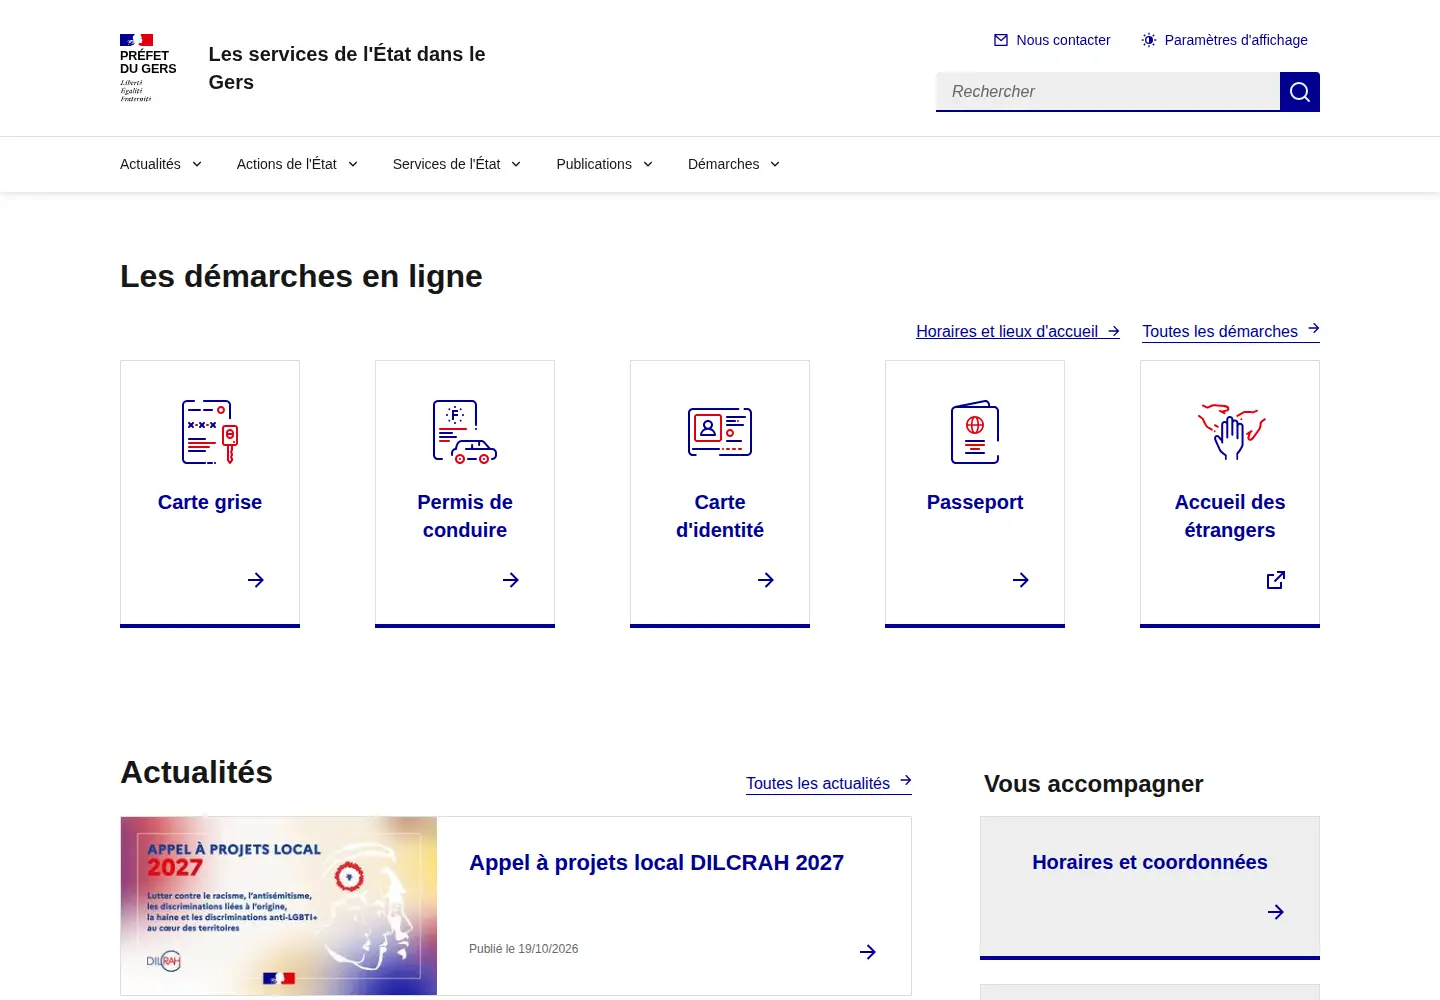Click the Carte d'identité ID card icon

pos(720,432)
